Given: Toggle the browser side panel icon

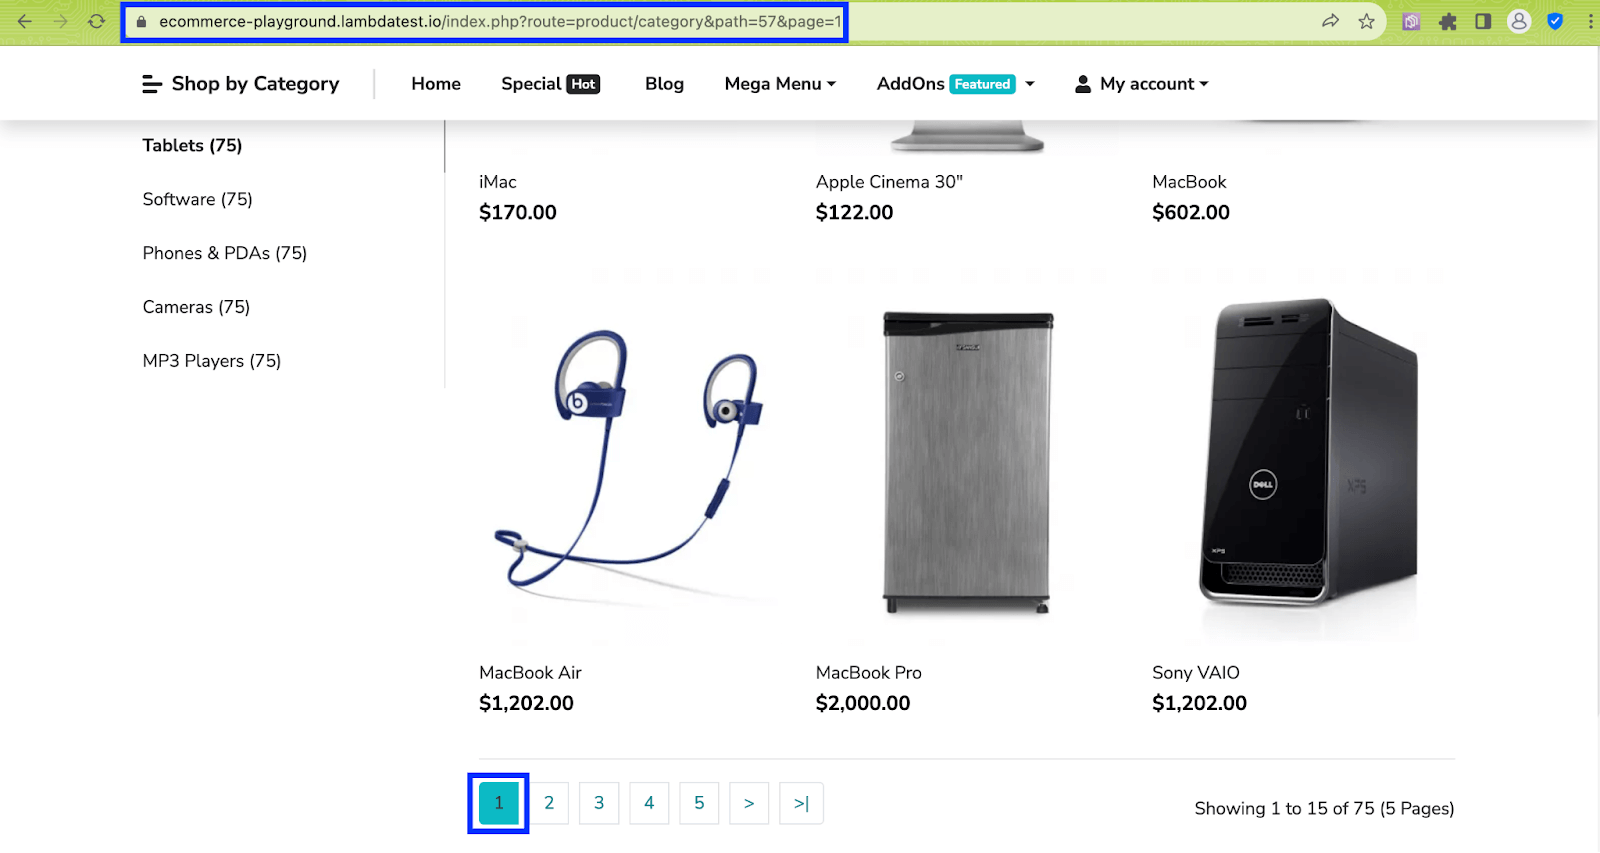Looking at the screenshot, I should [x=1483, y=21].
